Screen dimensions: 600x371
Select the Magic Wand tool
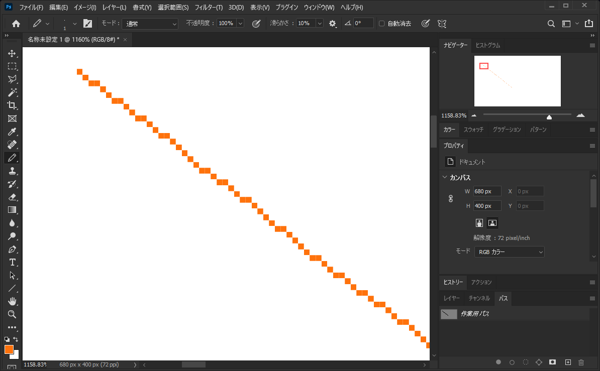point(12,92)
